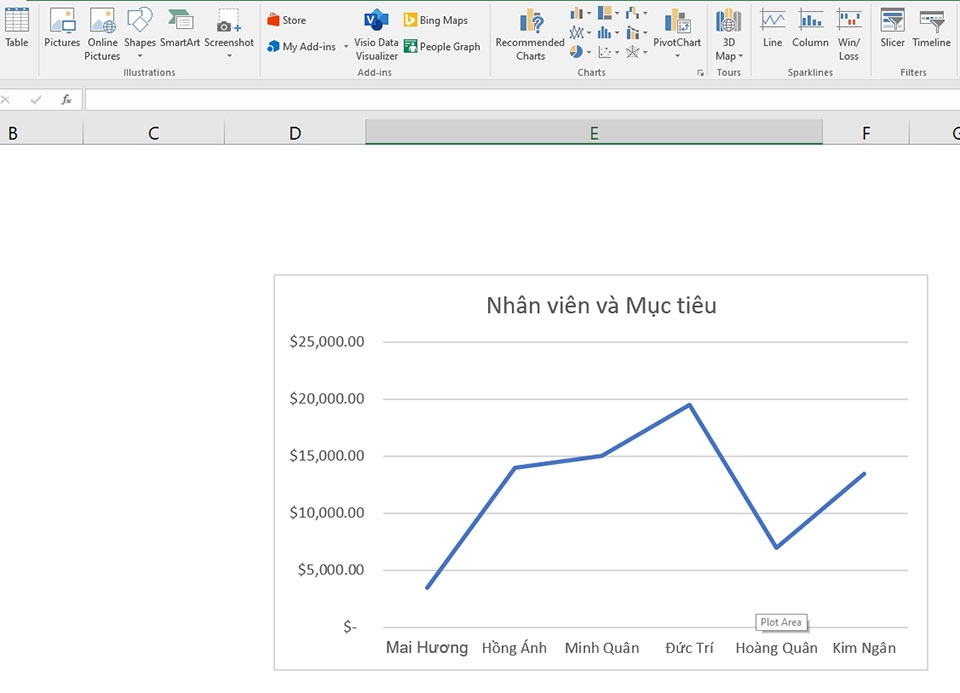The width and height of the screenshot is (960, 693).
Task: Insert a combo chart
Action: coord(636,32)
